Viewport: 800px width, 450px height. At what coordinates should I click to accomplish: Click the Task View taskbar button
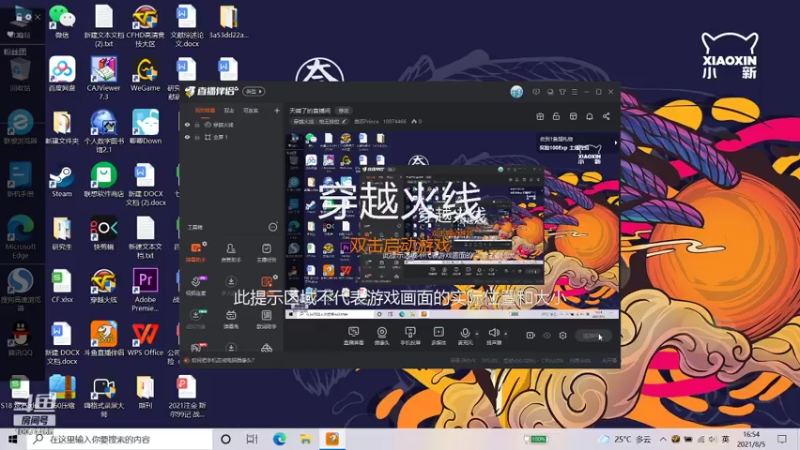click(252, 439)
